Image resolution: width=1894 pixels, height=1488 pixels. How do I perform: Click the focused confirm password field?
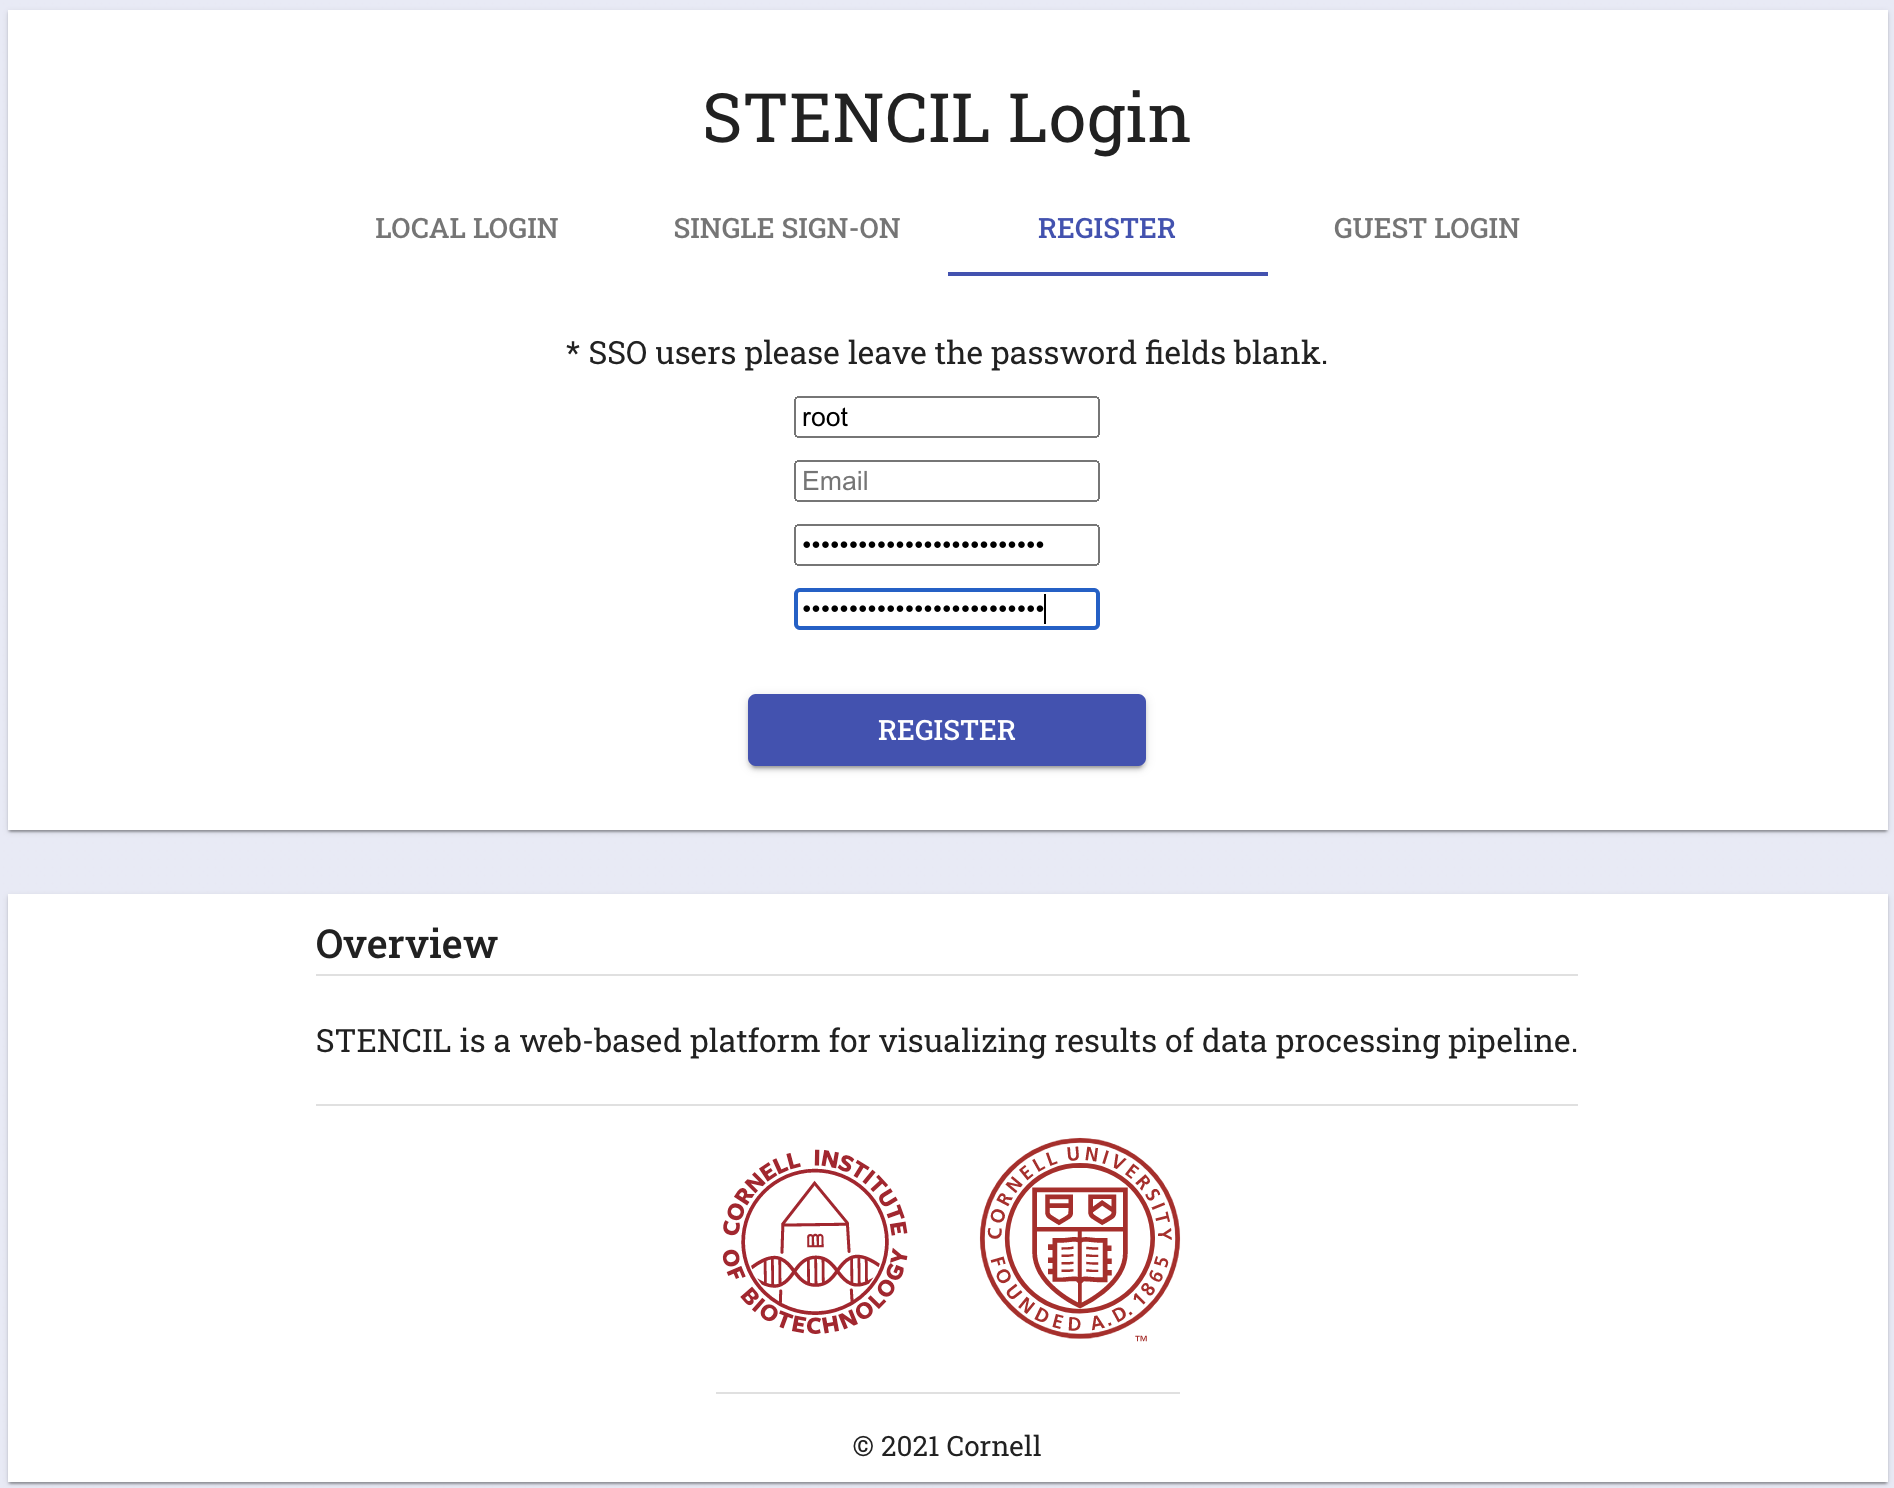tap(947, 609)
